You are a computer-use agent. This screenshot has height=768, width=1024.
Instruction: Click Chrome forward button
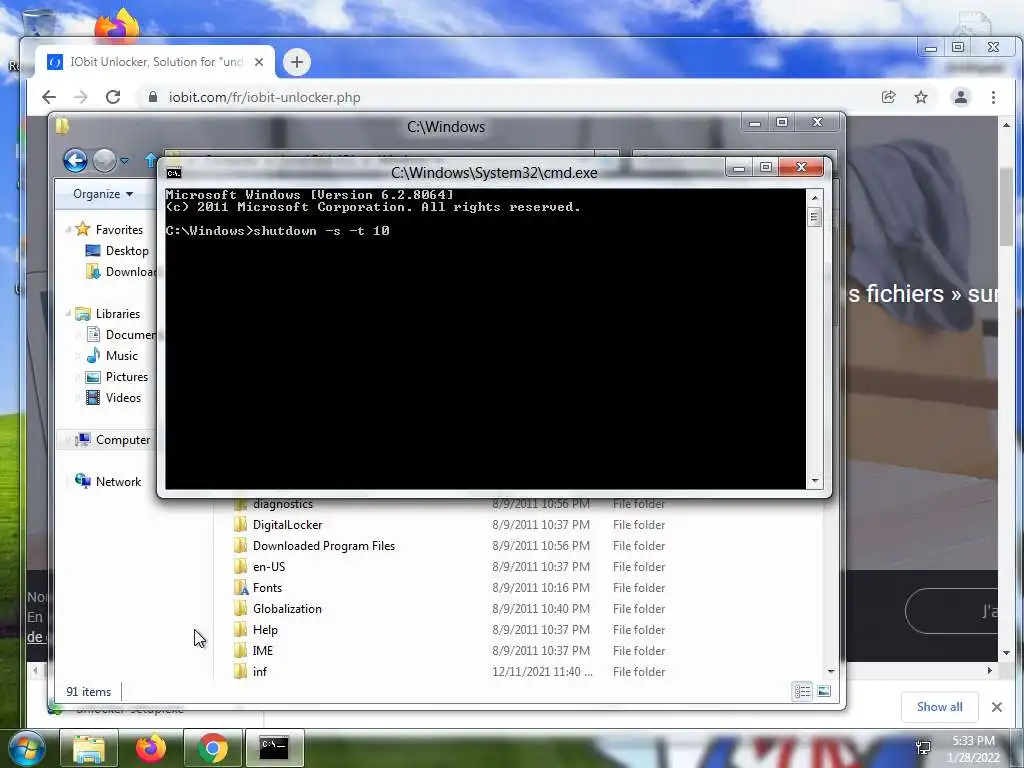(80, 97)
